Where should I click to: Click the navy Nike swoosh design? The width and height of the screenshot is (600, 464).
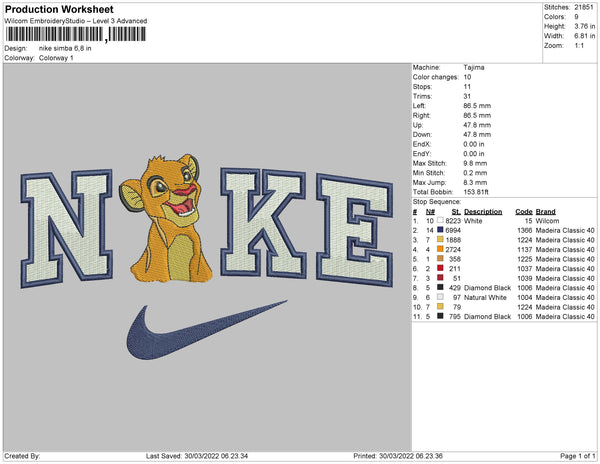point(207,330)
